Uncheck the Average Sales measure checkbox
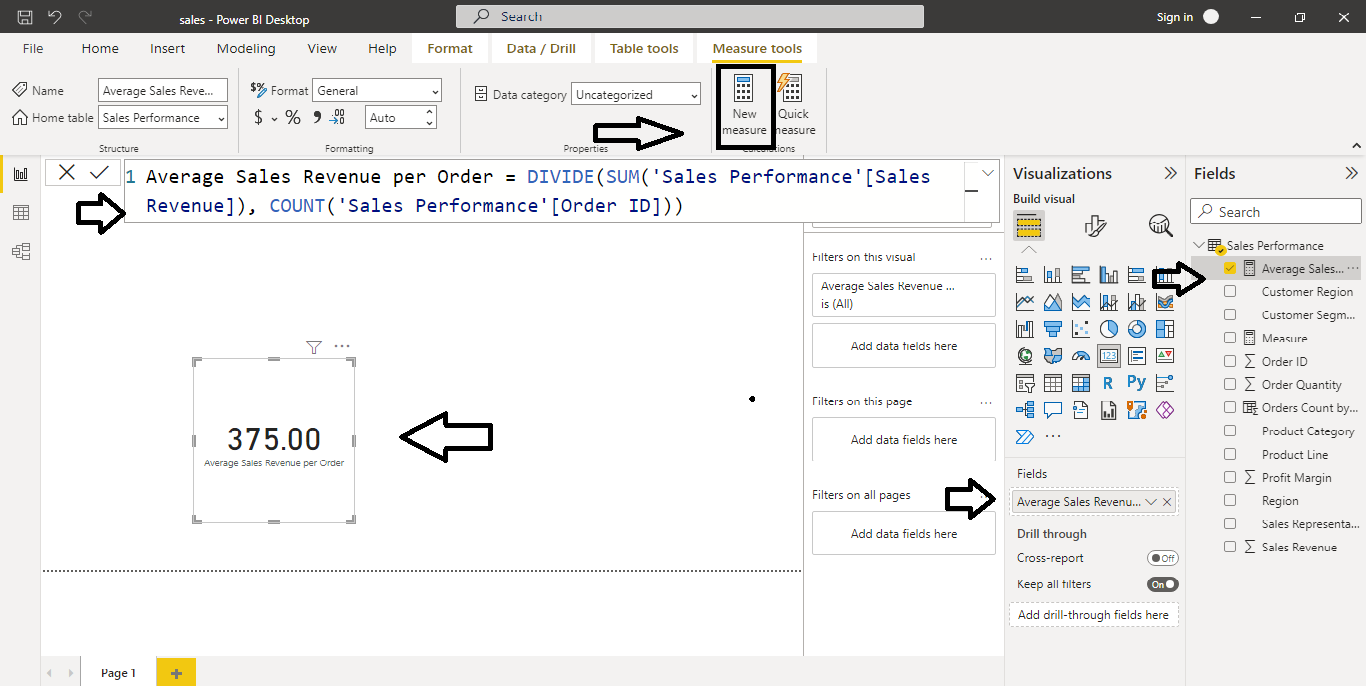 point(1230,268)
